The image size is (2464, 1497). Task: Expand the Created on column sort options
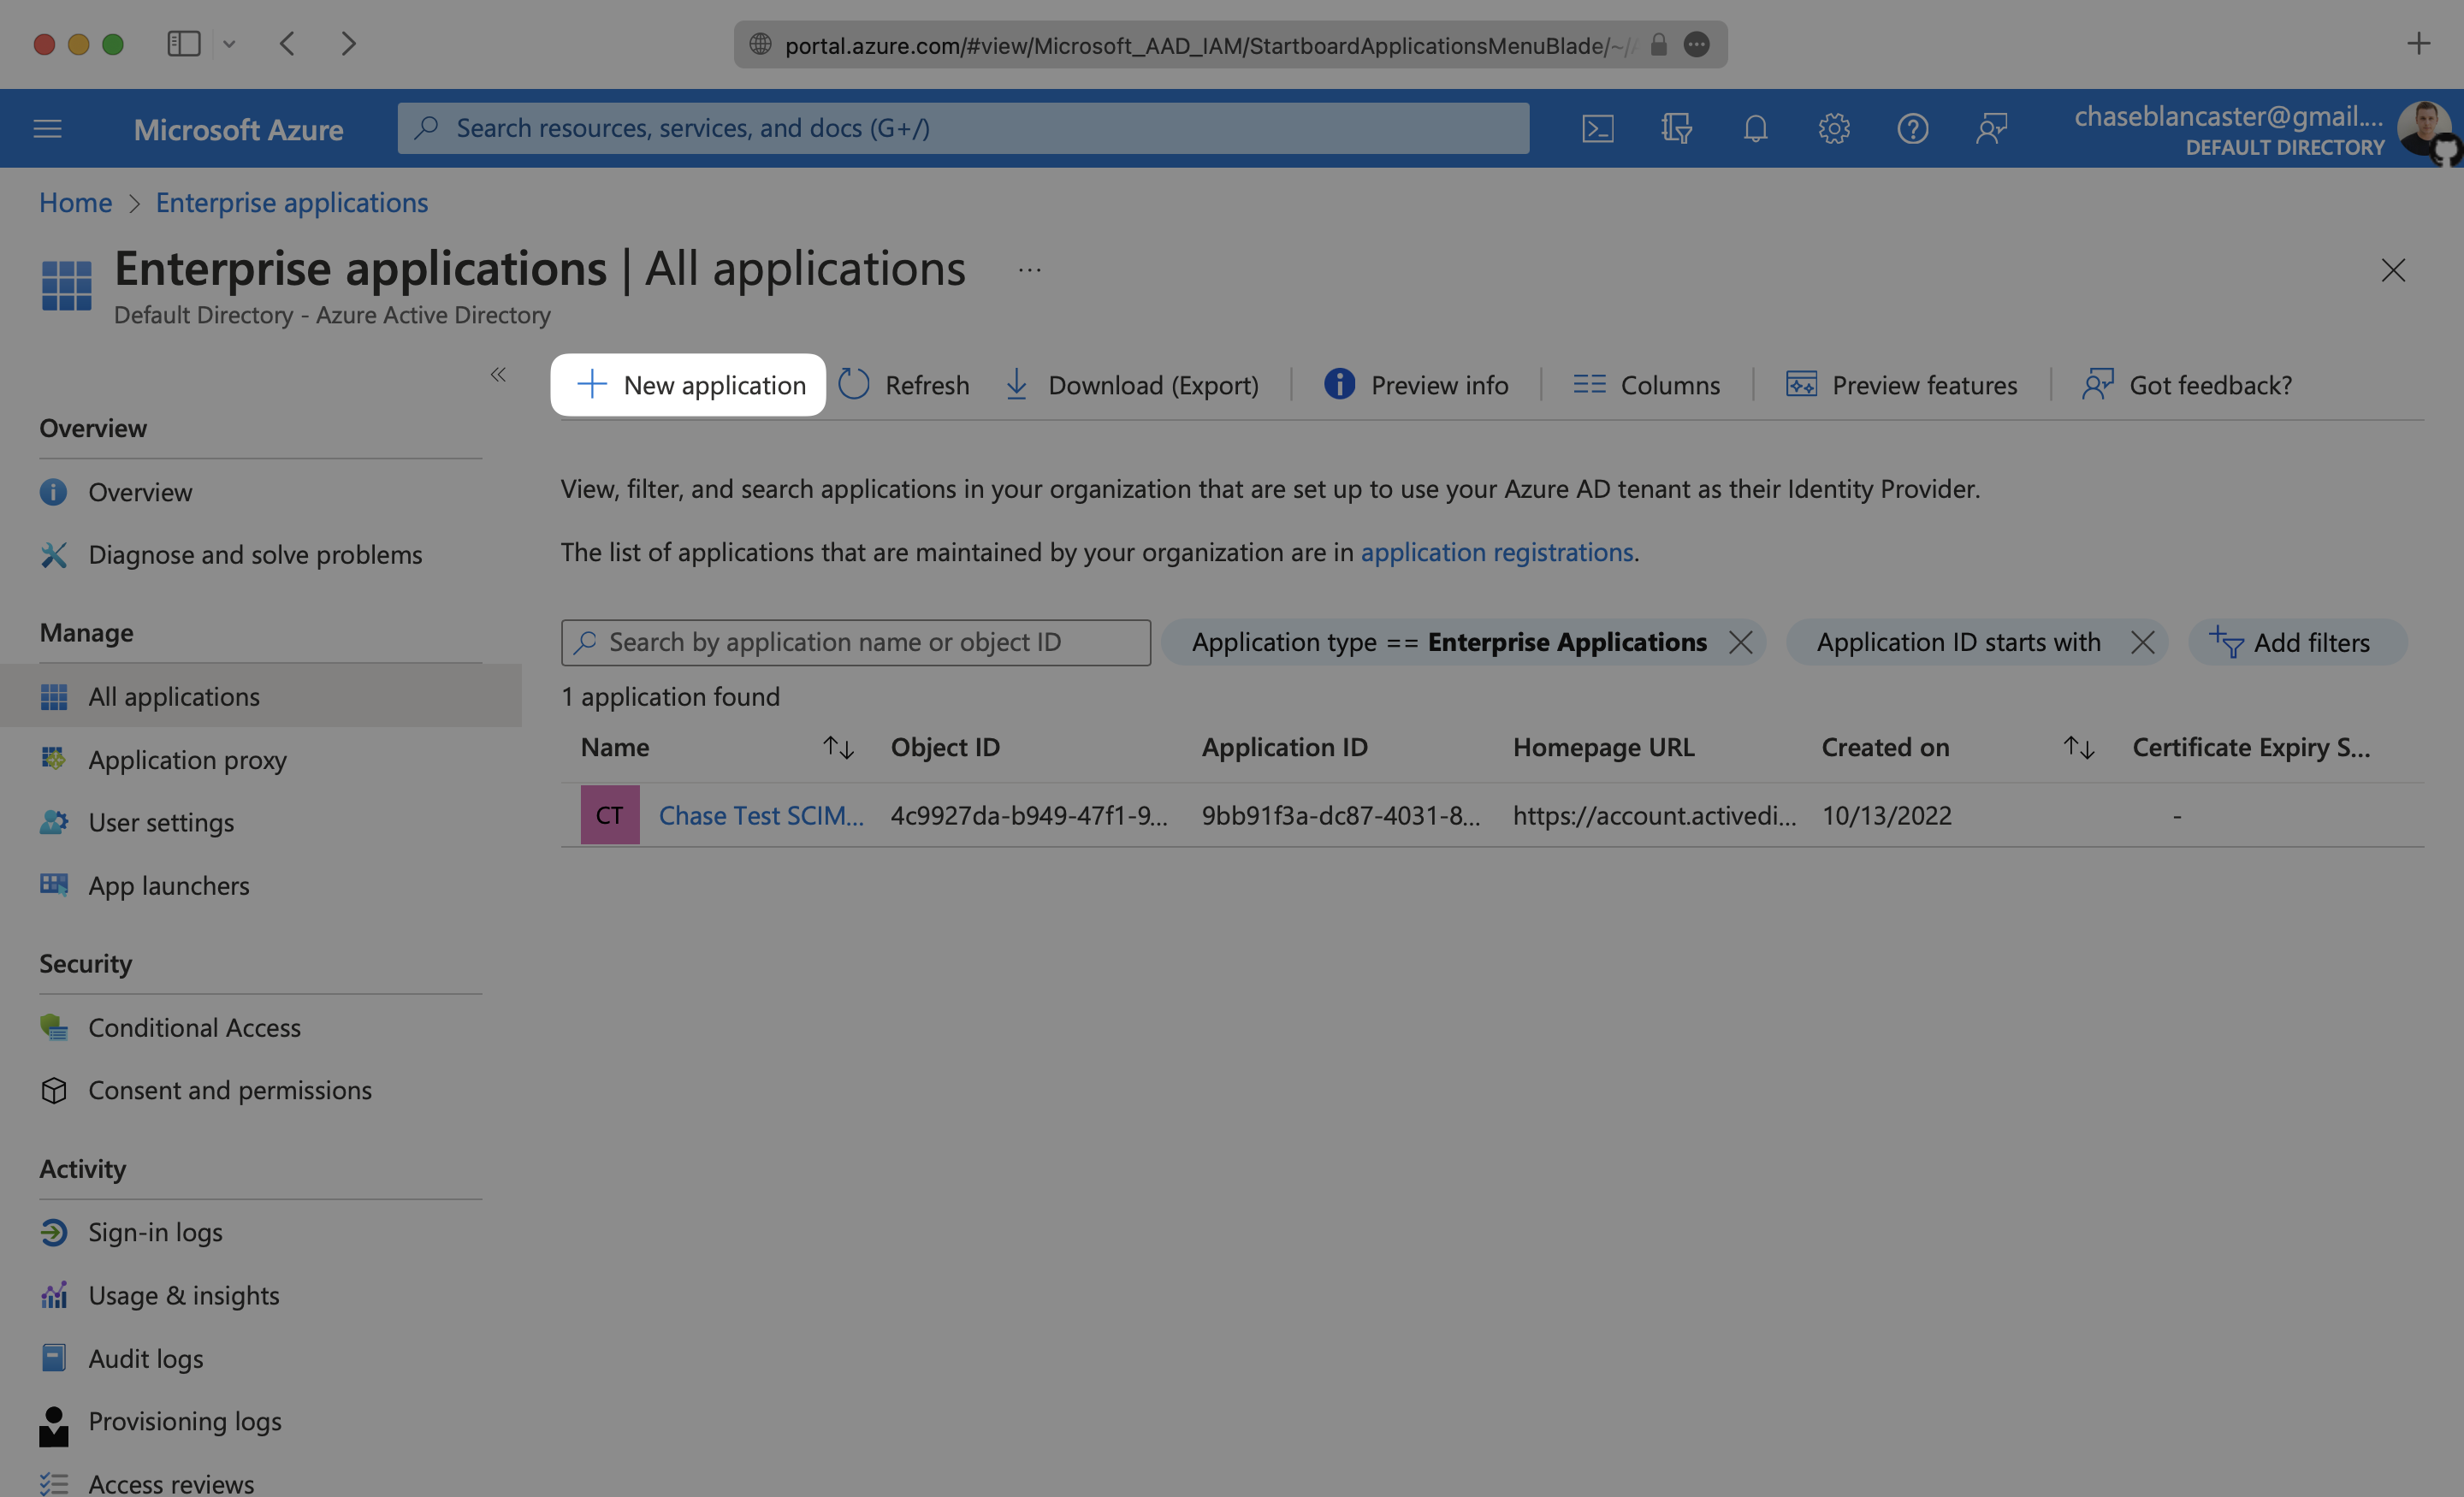pos(2076,746)
